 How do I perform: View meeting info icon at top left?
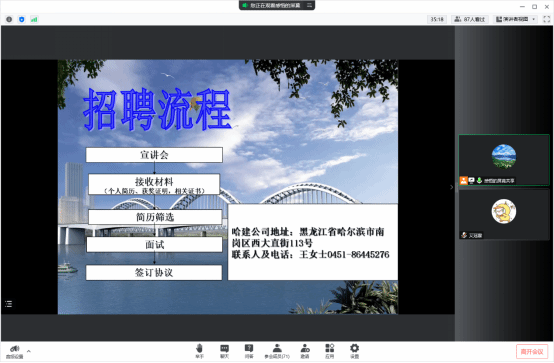[9, 19]
